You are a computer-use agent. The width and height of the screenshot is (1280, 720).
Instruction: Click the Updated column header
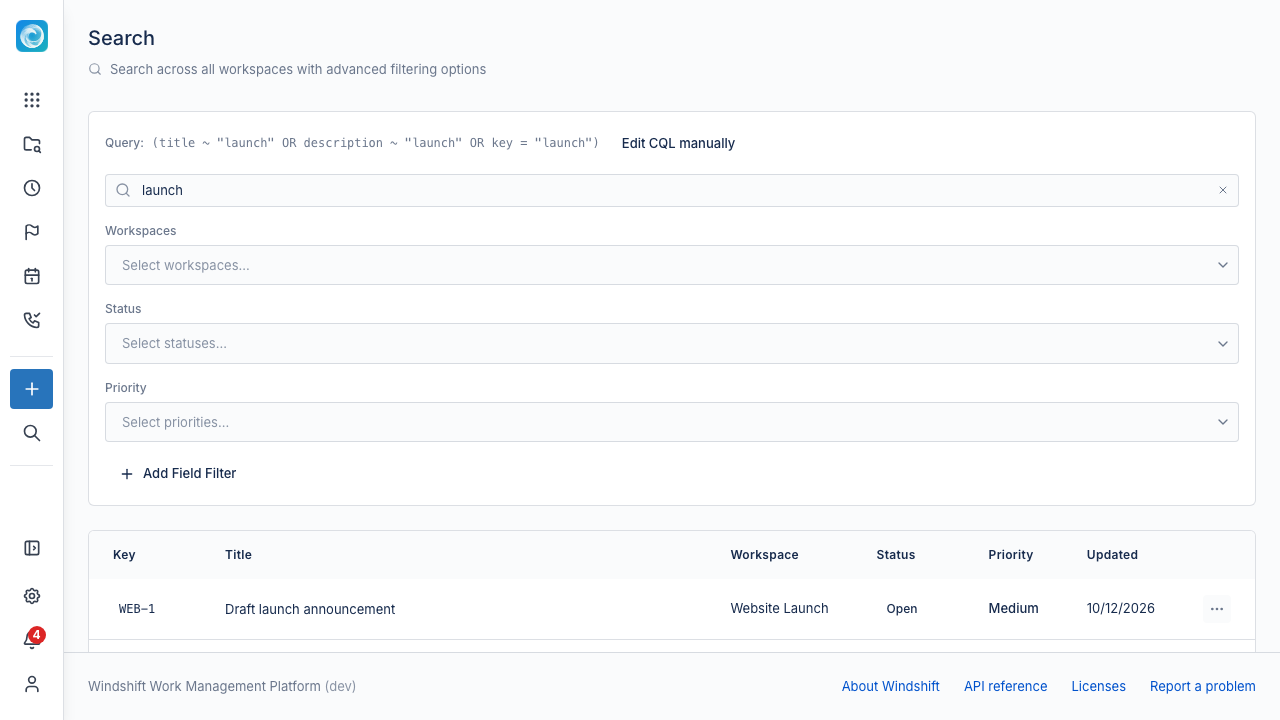tap(1112, 555)
